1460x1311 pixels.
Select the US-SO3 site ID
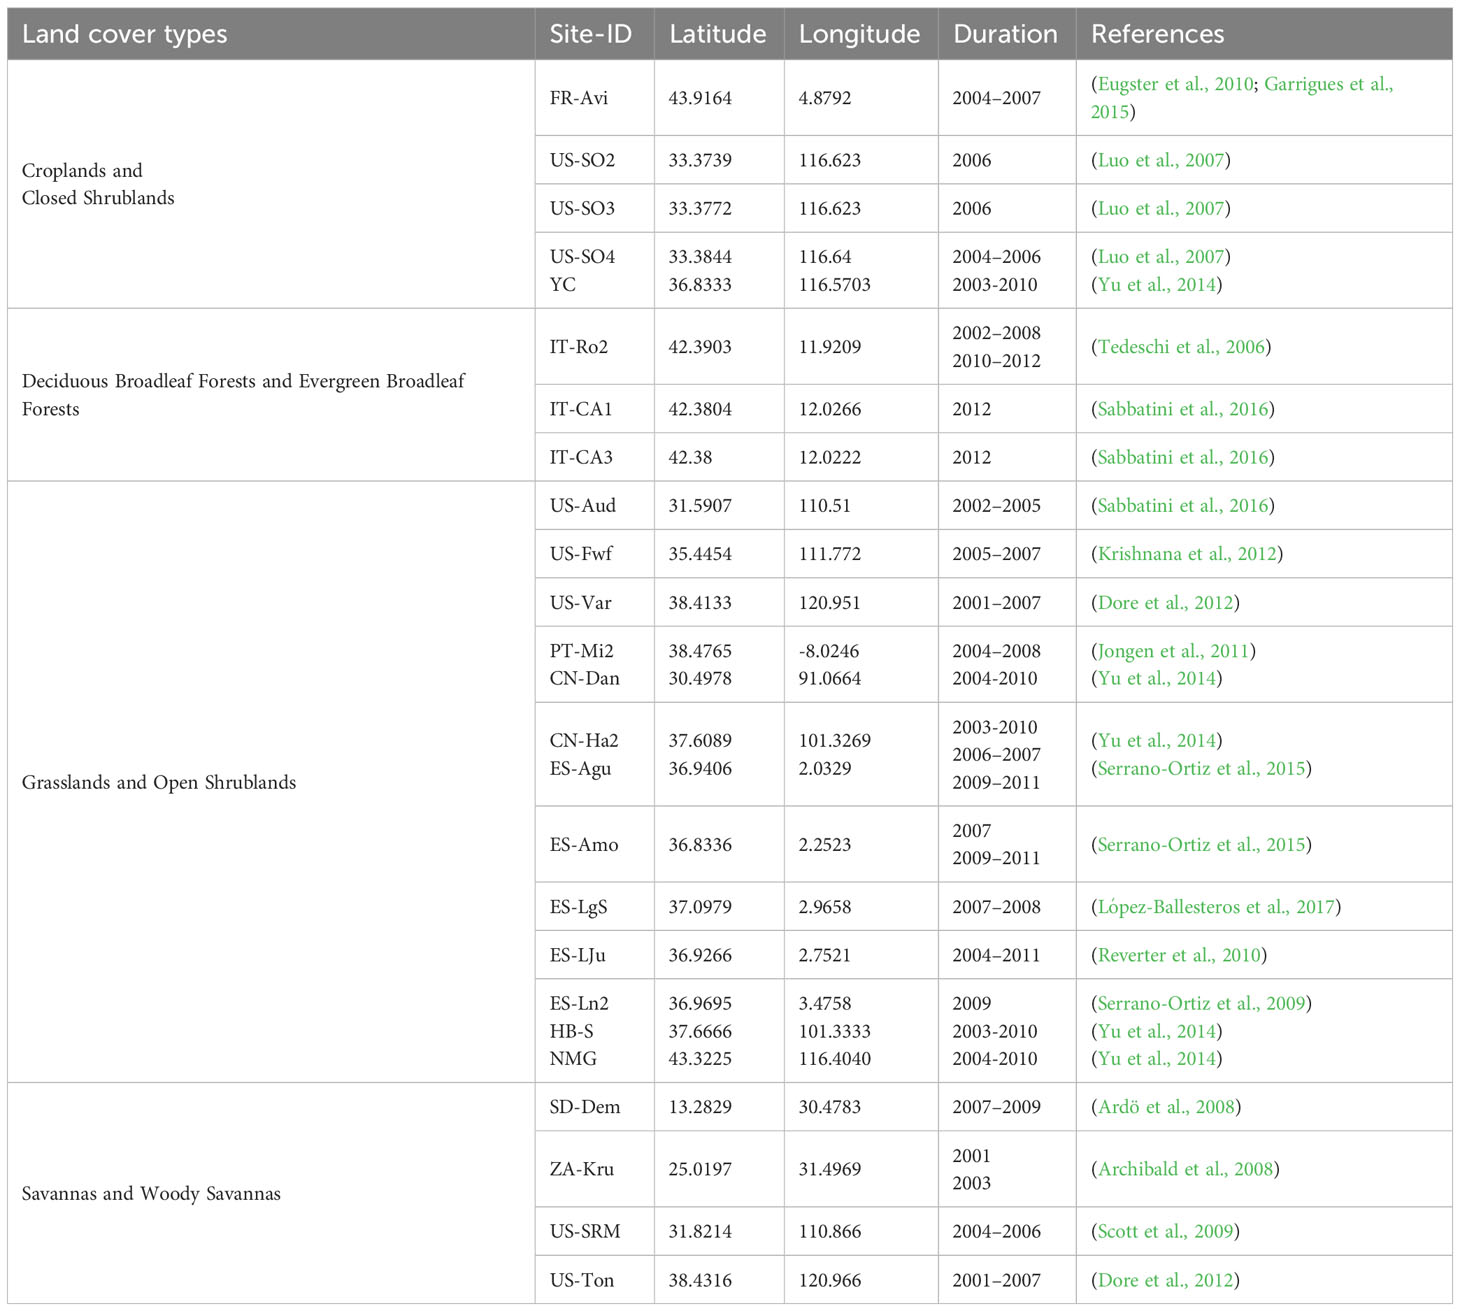click(582, 209)
